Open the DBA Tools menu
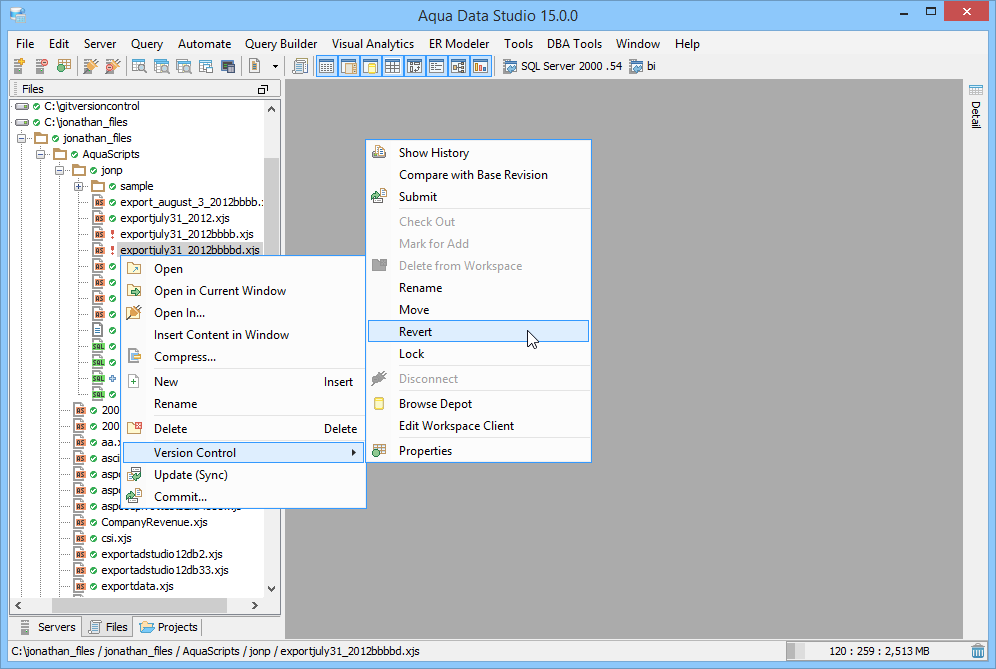This screenshot has width=996, height=669. pos(574,44)
